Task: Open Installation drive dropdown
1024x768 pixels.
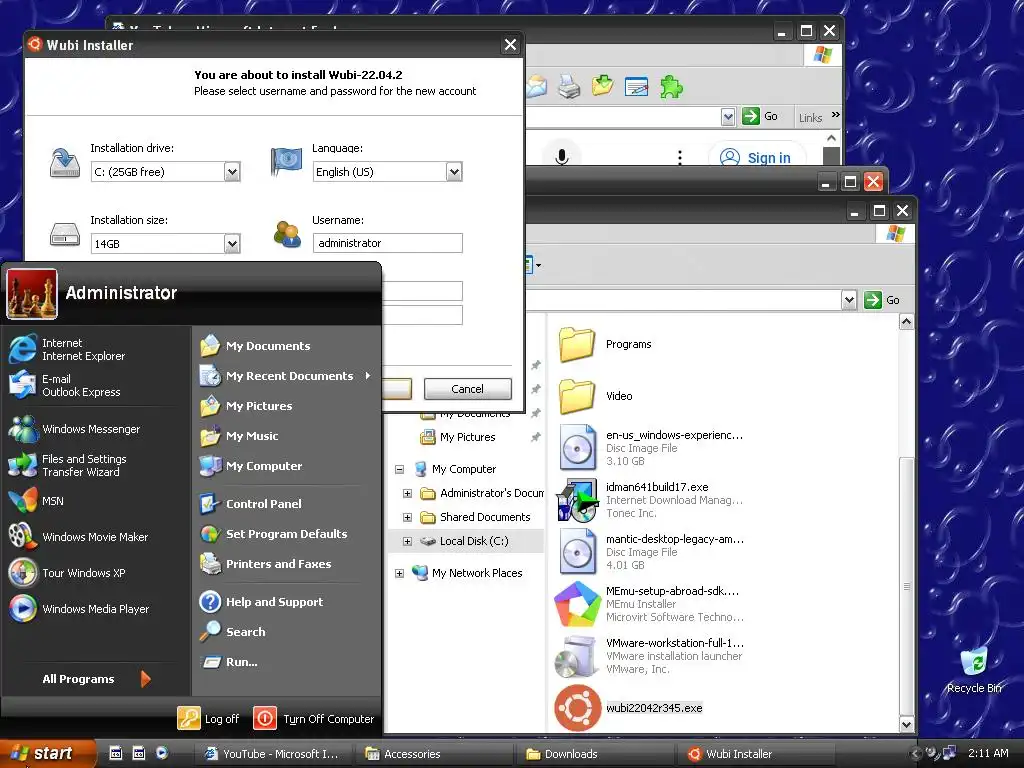Action: 232,172
